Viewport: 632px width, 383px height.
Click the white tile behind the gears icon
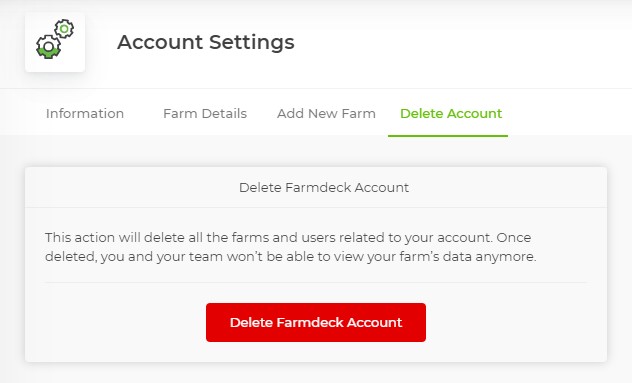coord(55,42)
